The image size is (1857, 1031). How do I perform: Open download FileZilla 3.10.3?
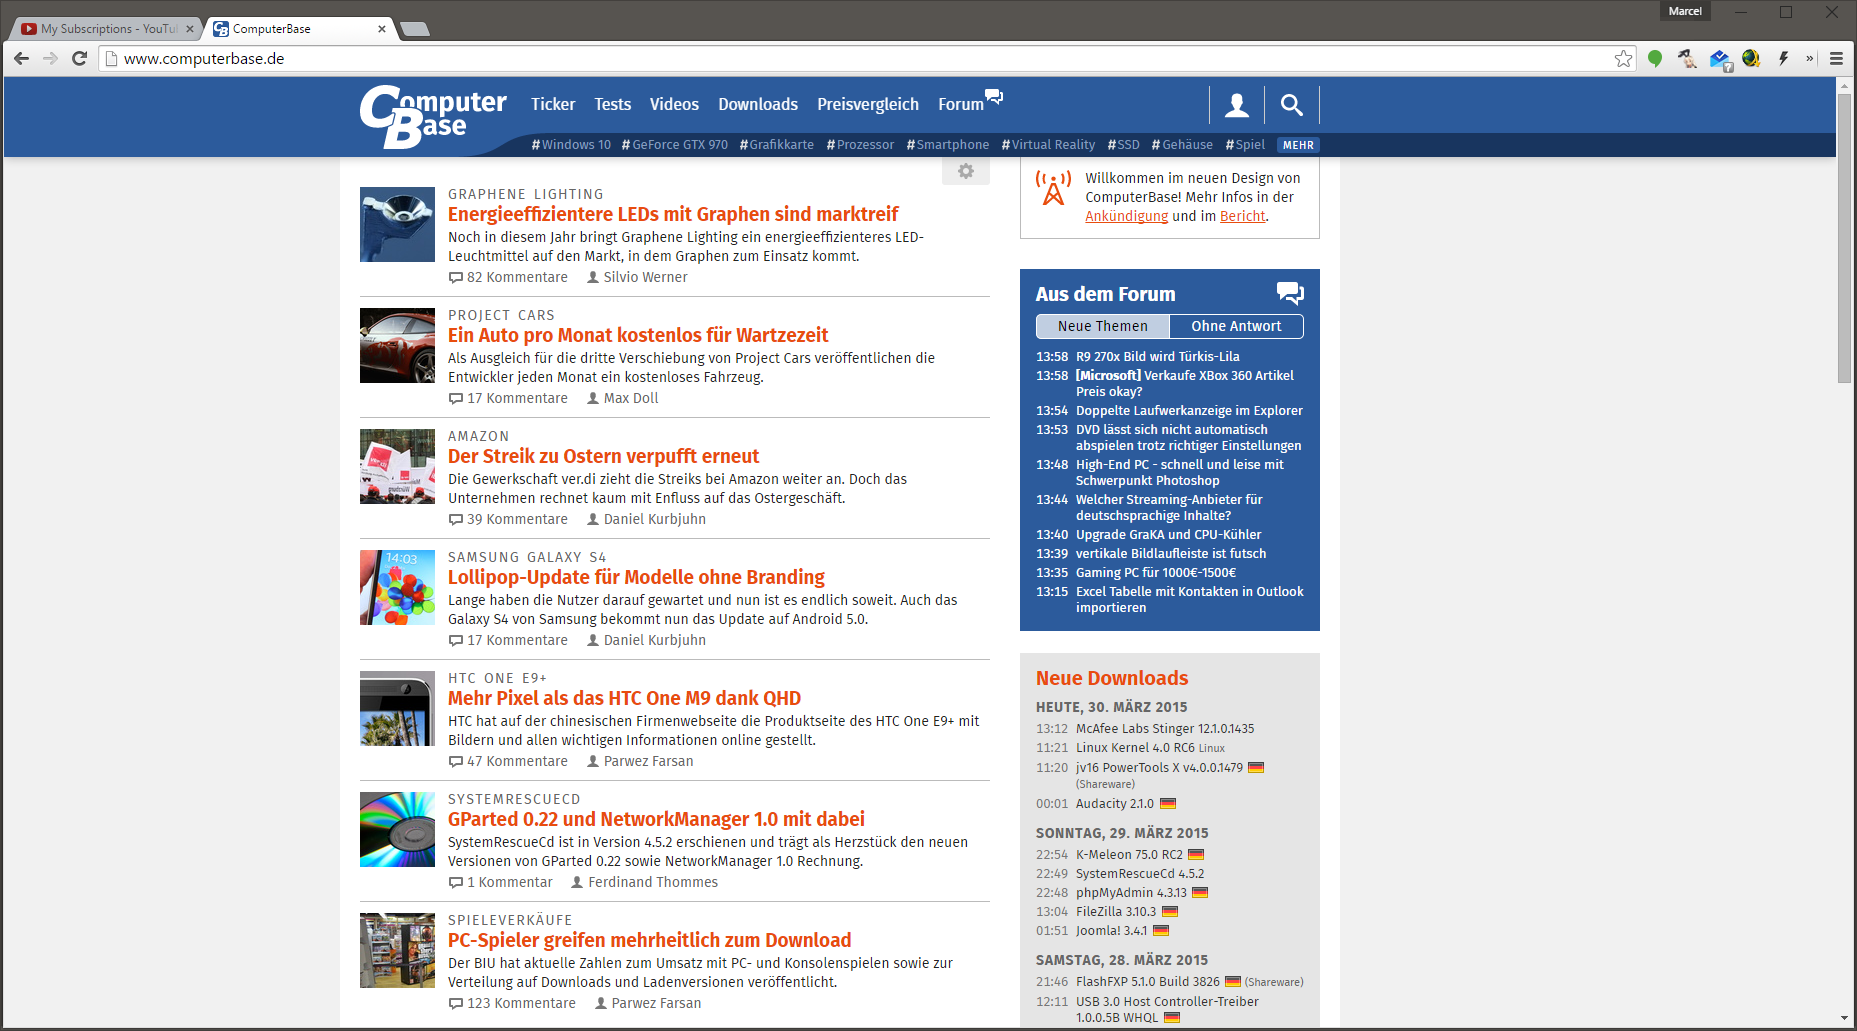(1116, 911)
